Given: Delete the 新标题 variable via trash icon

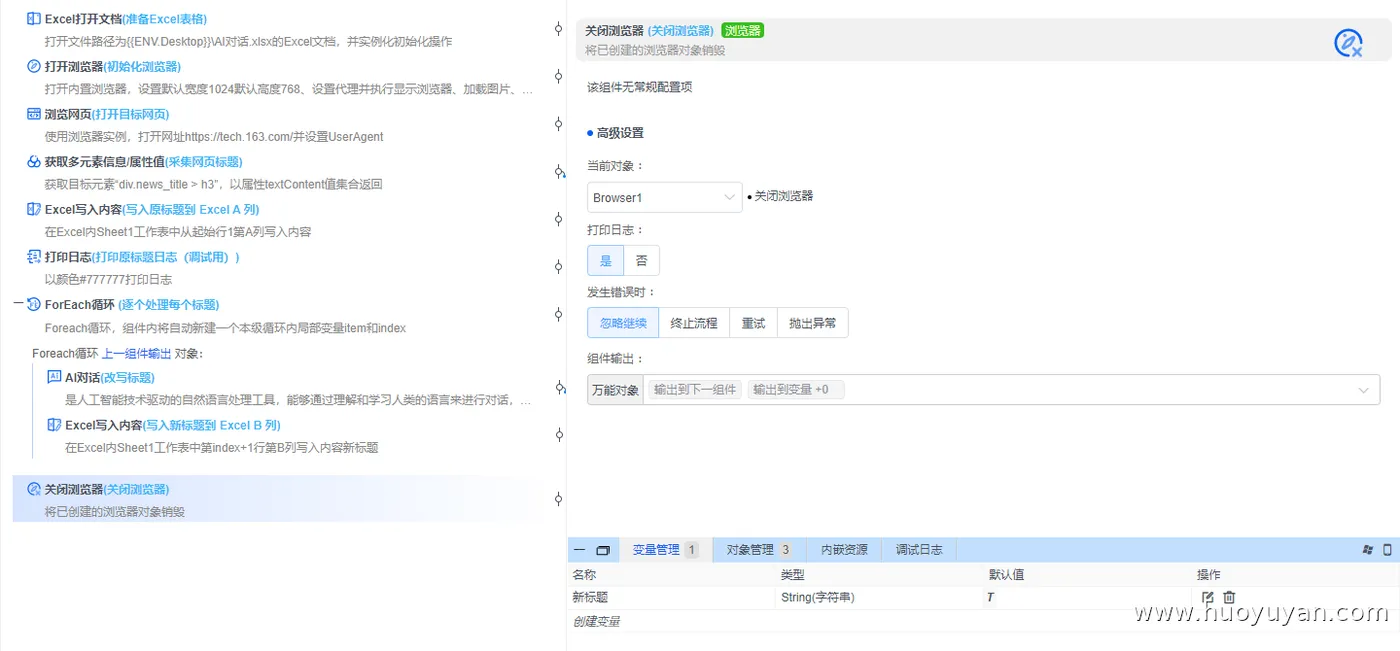Looking at the screenshot, I should (1229, 597).
